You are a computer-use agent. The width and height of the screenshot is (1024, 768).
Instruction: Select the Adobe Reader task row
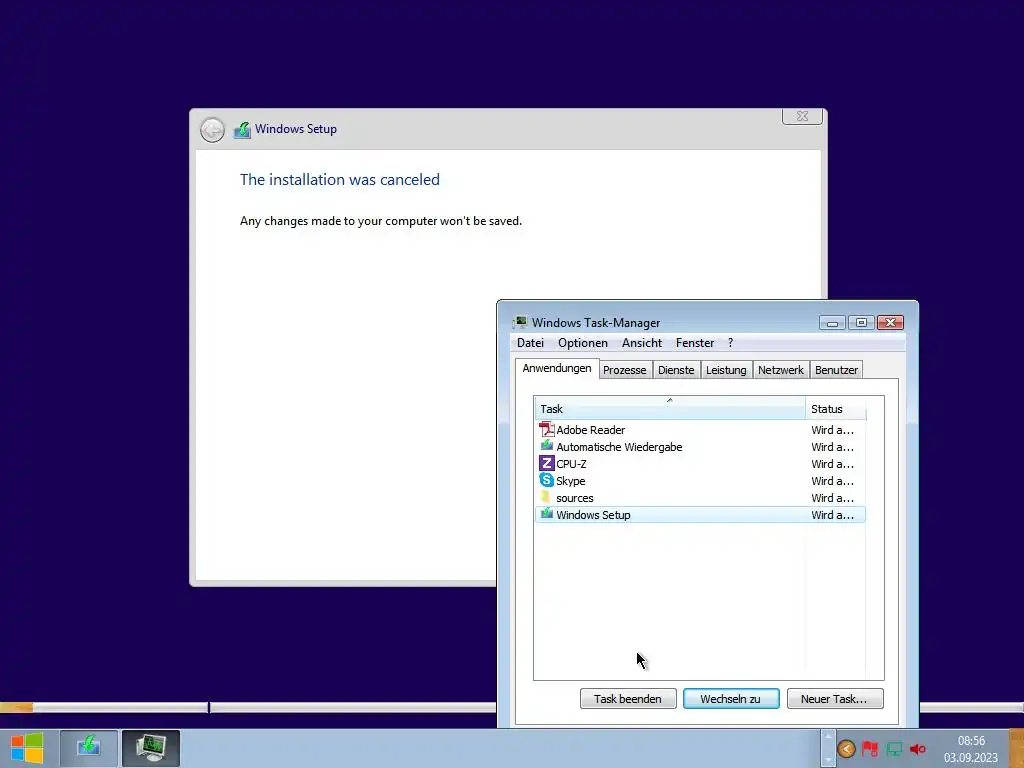pos(700,430)
